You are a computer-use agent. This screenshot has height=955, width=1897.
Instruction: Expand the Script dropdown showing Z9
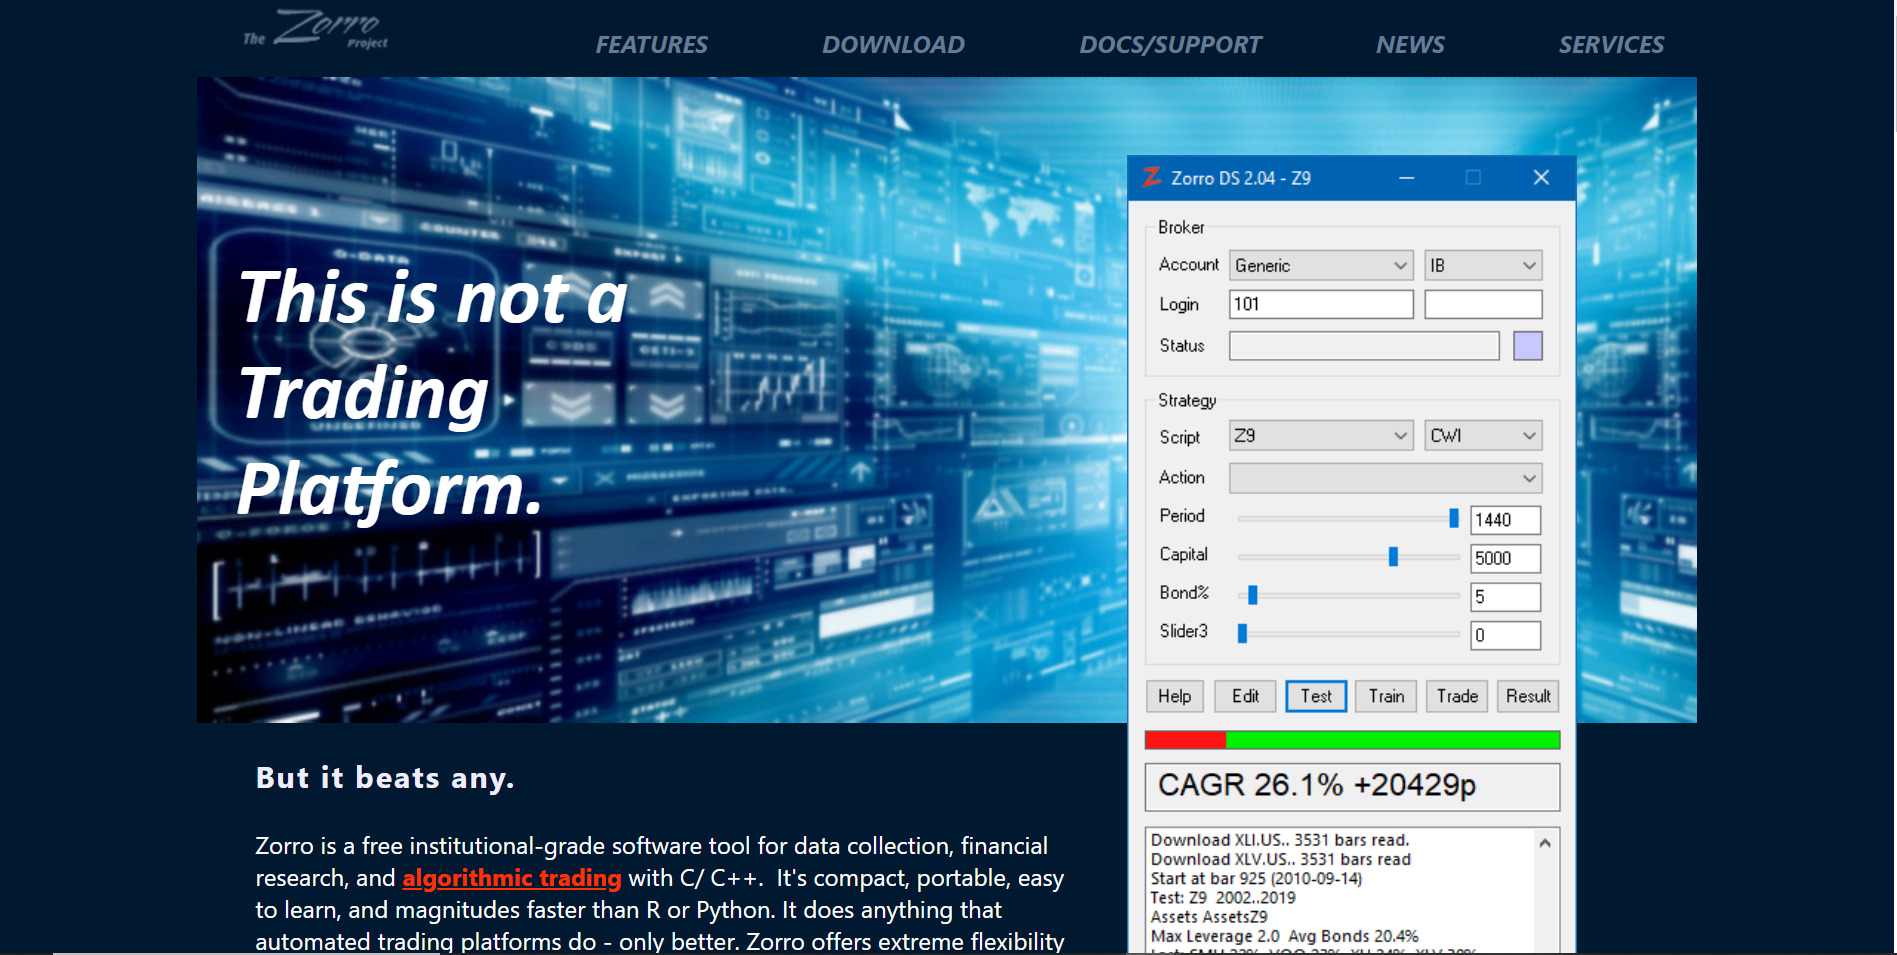pos(1321,436)
